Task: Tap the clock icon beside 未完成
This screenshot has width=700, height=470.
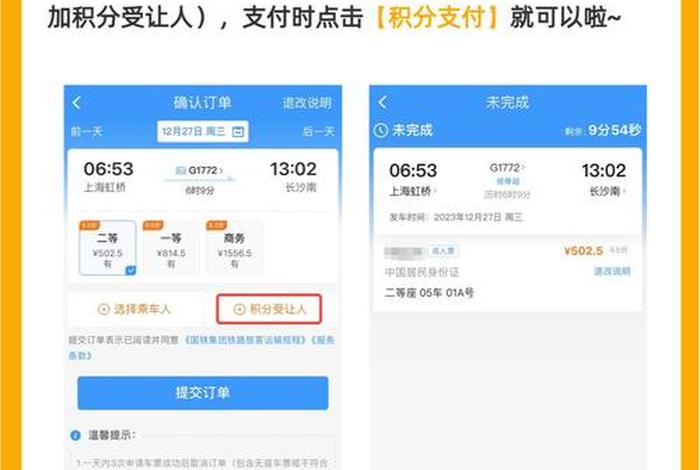Action: click(x=381, y=130)
